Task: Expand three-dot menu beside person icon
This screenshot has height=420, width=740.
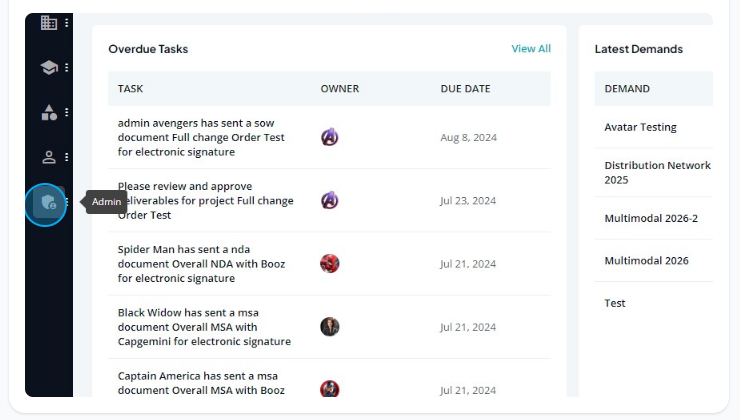Action: point(67,157)
